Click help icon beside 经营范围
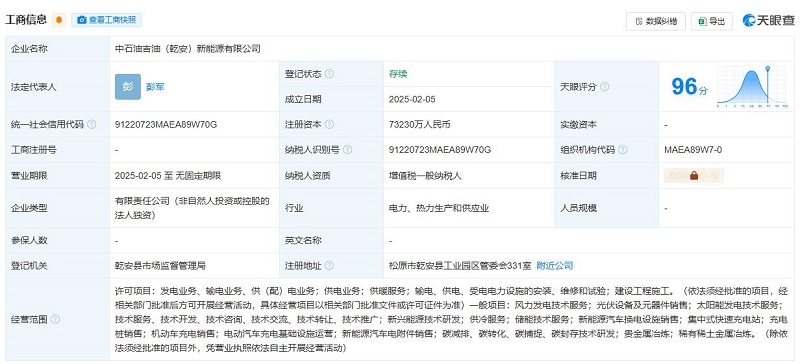Viewport: 800px width, 364px height. tap(55, 319)
